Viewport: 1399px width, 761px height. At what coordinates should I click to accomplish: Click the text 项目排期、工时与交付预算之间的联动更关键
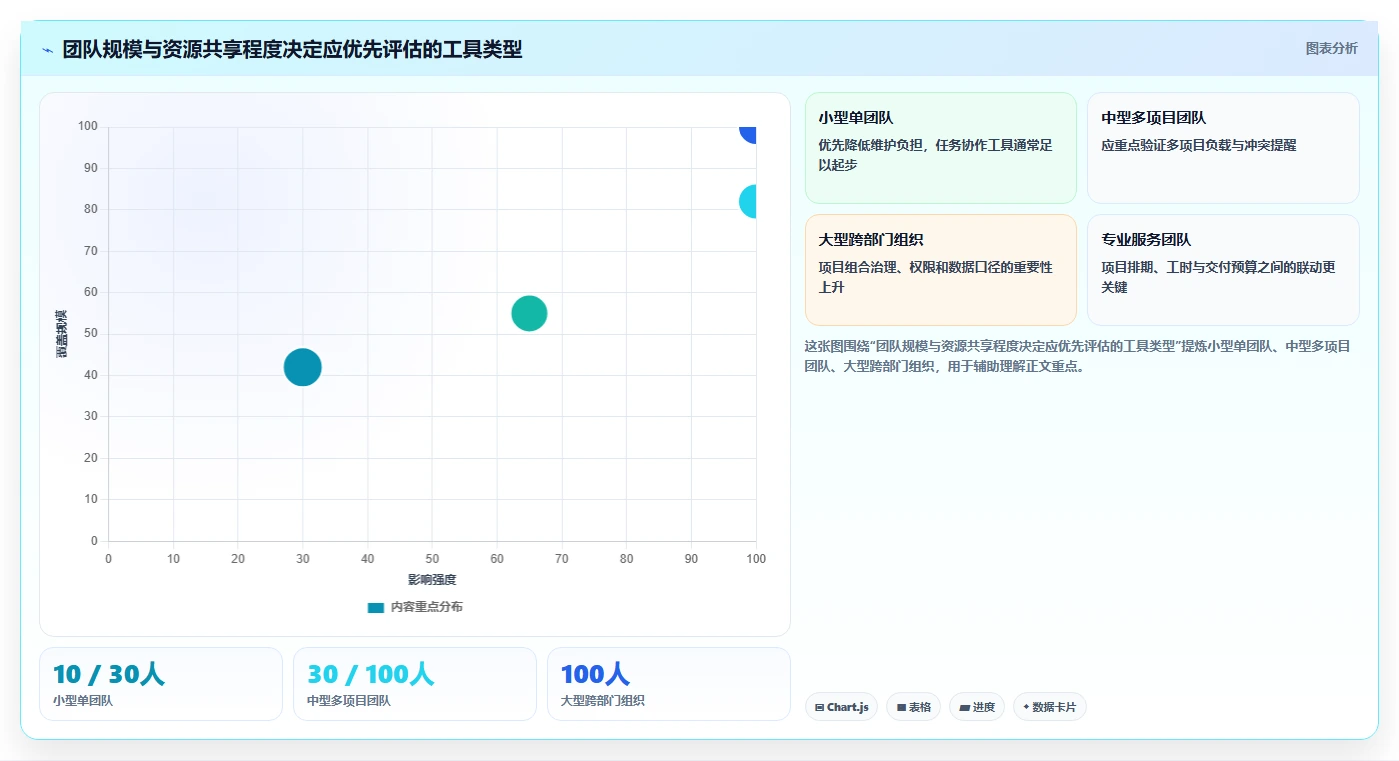pyautogui.click(x=1218, y=277)
